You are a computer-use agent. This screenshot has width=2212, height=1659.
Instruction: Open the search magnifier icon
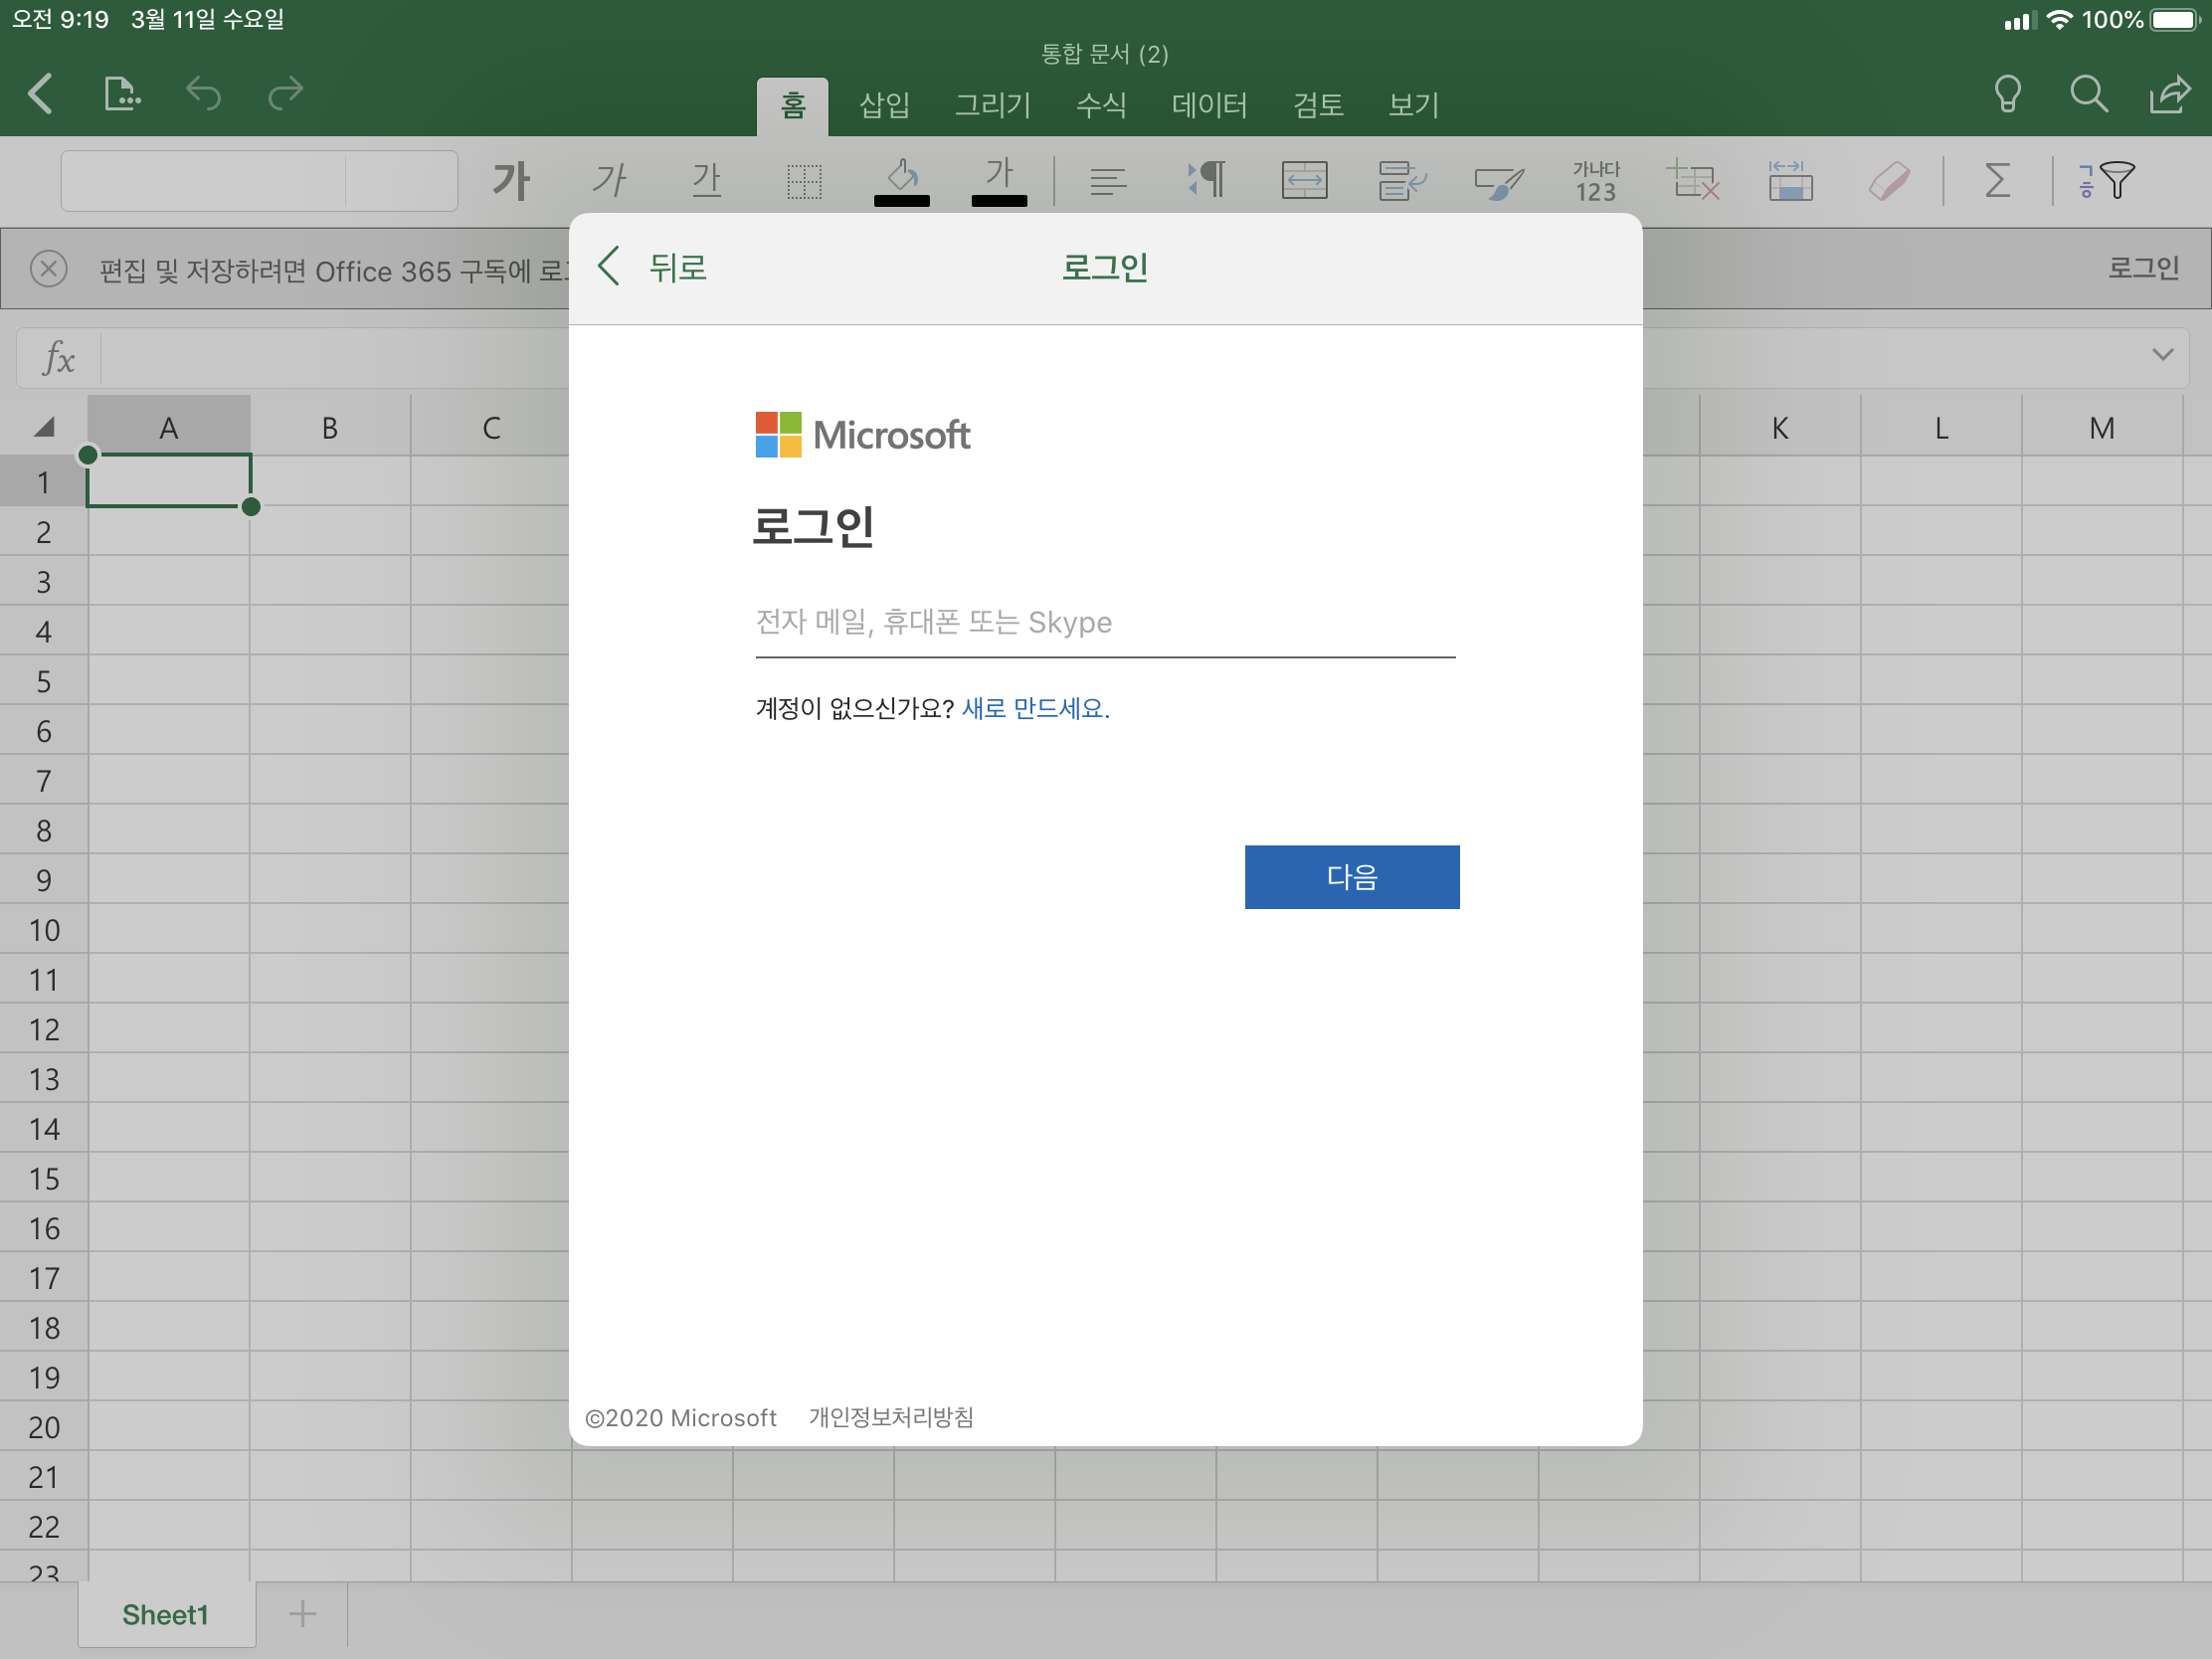coord(2088,95)
